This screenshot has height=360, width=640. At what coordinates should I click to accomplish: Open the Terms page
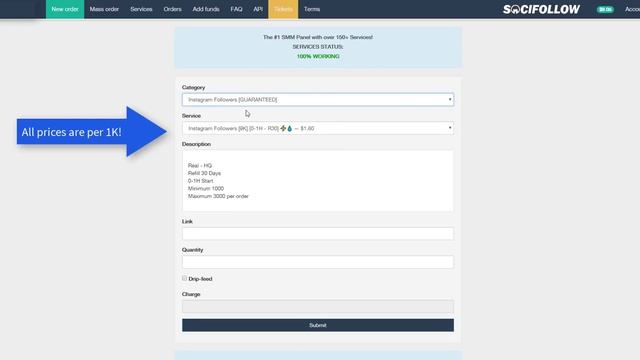(x=312, y=9)
